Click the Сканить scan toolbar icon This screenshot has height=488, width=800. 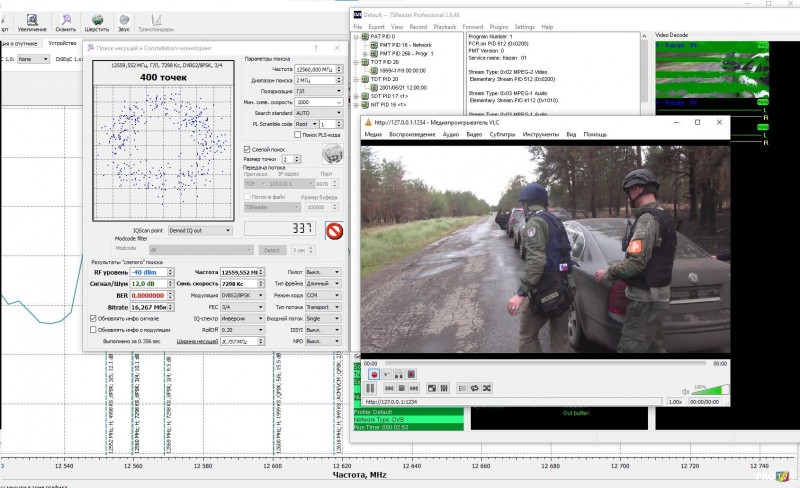pyautogui.click(x=65, y=20)
